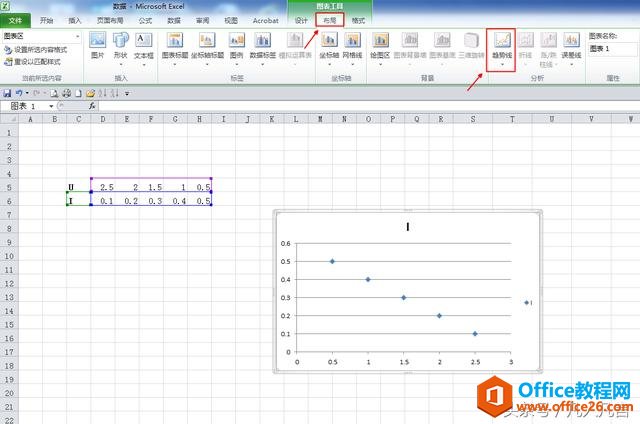Click 设置所选内容格式 format selection
Image resolution: width=640 pixels, height=424 pixels.
coord(36,50)
